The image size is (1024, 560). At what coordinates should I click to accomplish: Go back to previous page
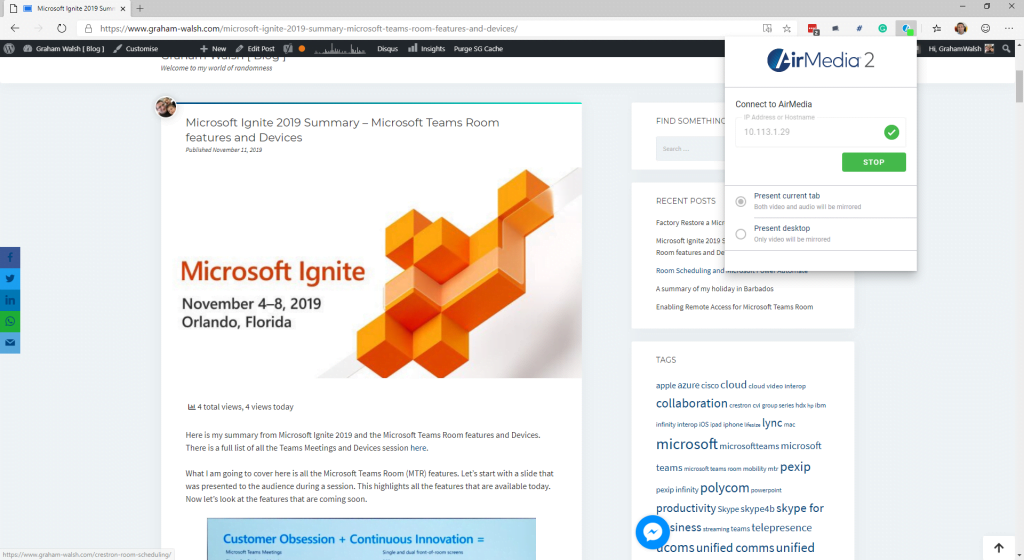[15, 28]
